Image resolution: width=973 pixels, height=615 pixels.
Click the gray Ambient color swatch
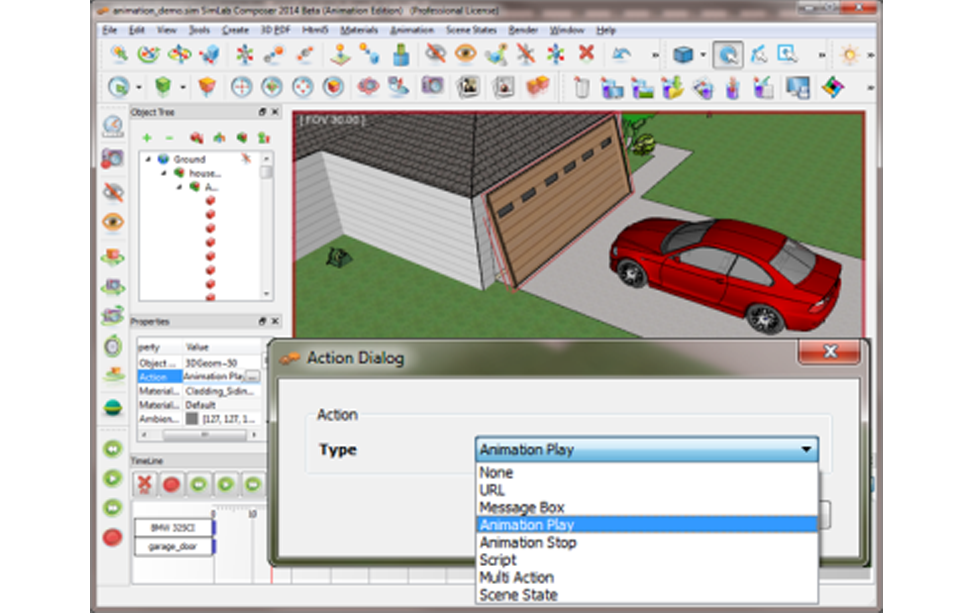click(x=192, y=419)
